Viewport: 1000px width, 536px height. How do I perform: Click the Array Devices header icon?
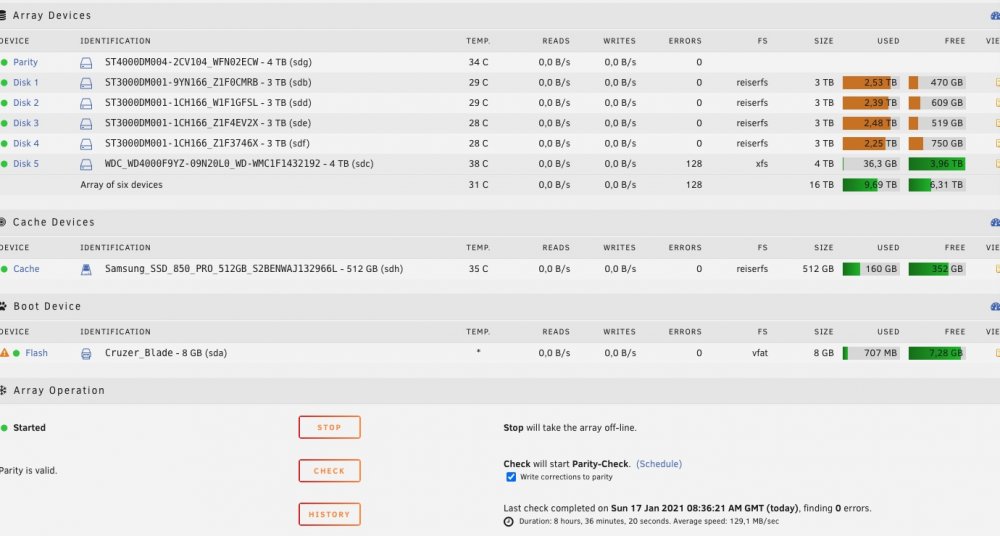tap(3, 15)
